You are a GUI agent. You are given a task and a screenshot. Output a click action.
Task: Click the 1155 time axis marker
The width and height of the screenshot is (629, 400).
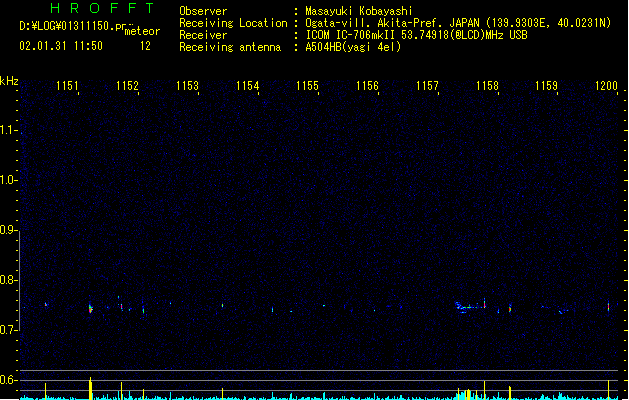point(307,86)
